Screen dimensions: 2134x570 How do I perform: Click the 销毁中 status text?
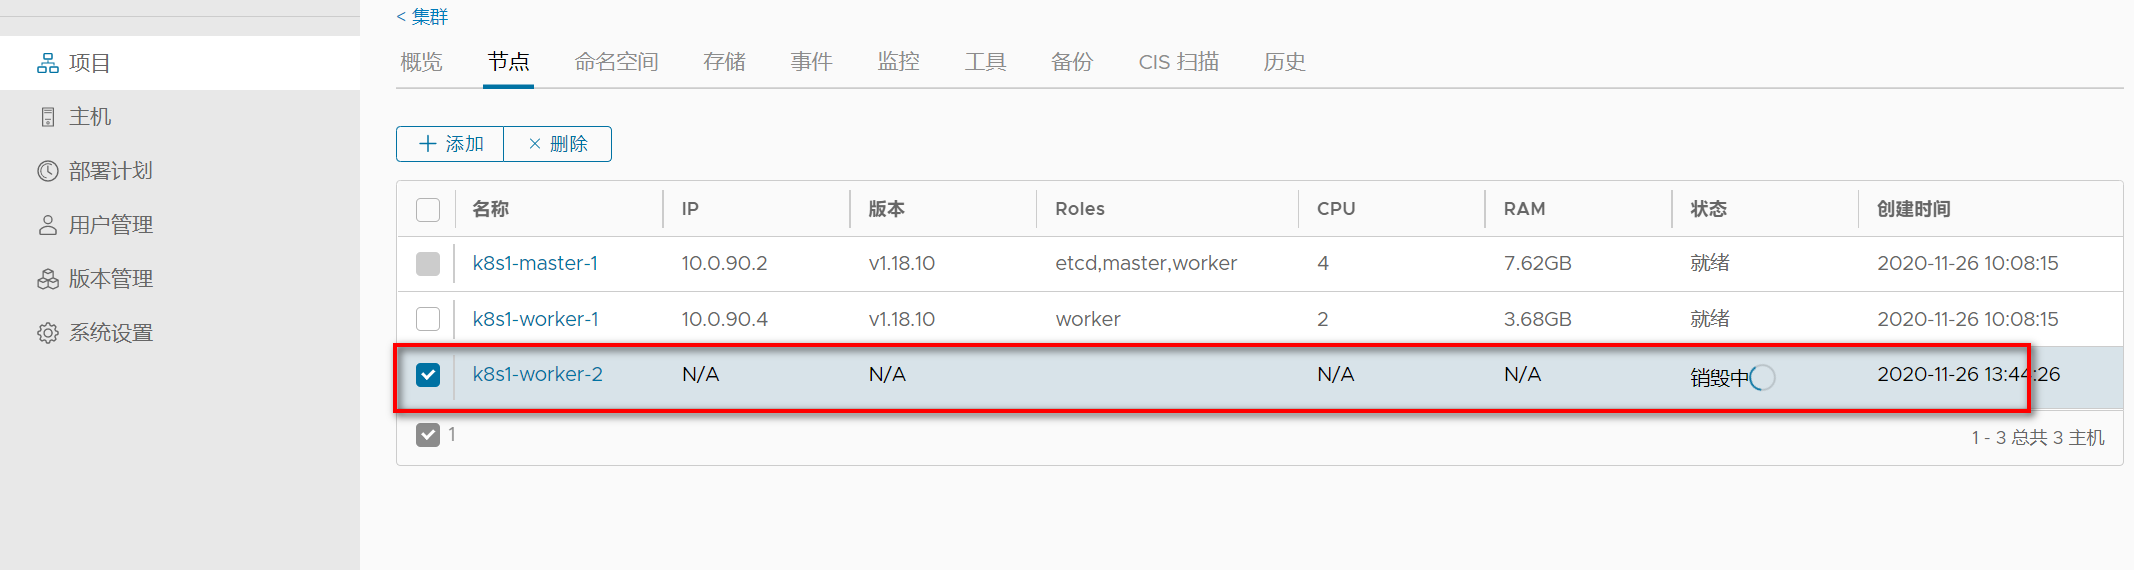click(x=1720, y=378)
